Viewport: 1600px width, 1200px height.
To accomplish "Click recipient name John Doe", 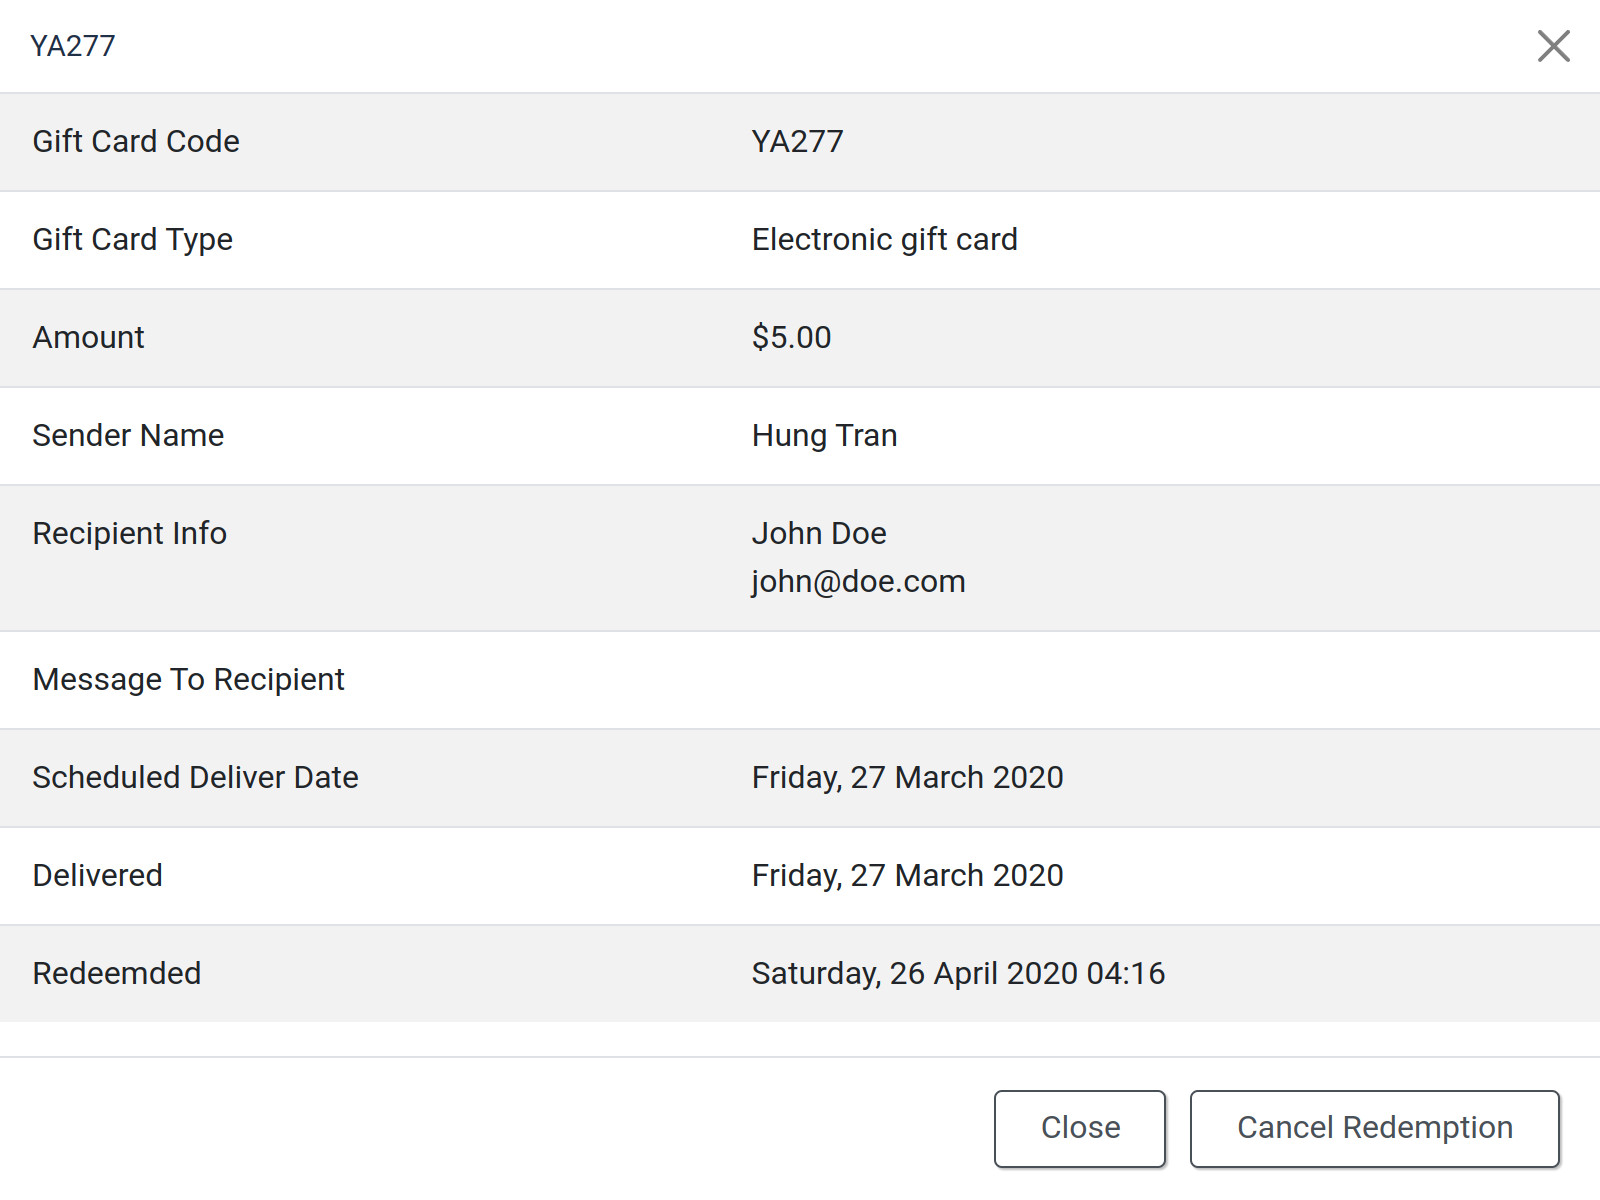I will click(x=819, y=533).
